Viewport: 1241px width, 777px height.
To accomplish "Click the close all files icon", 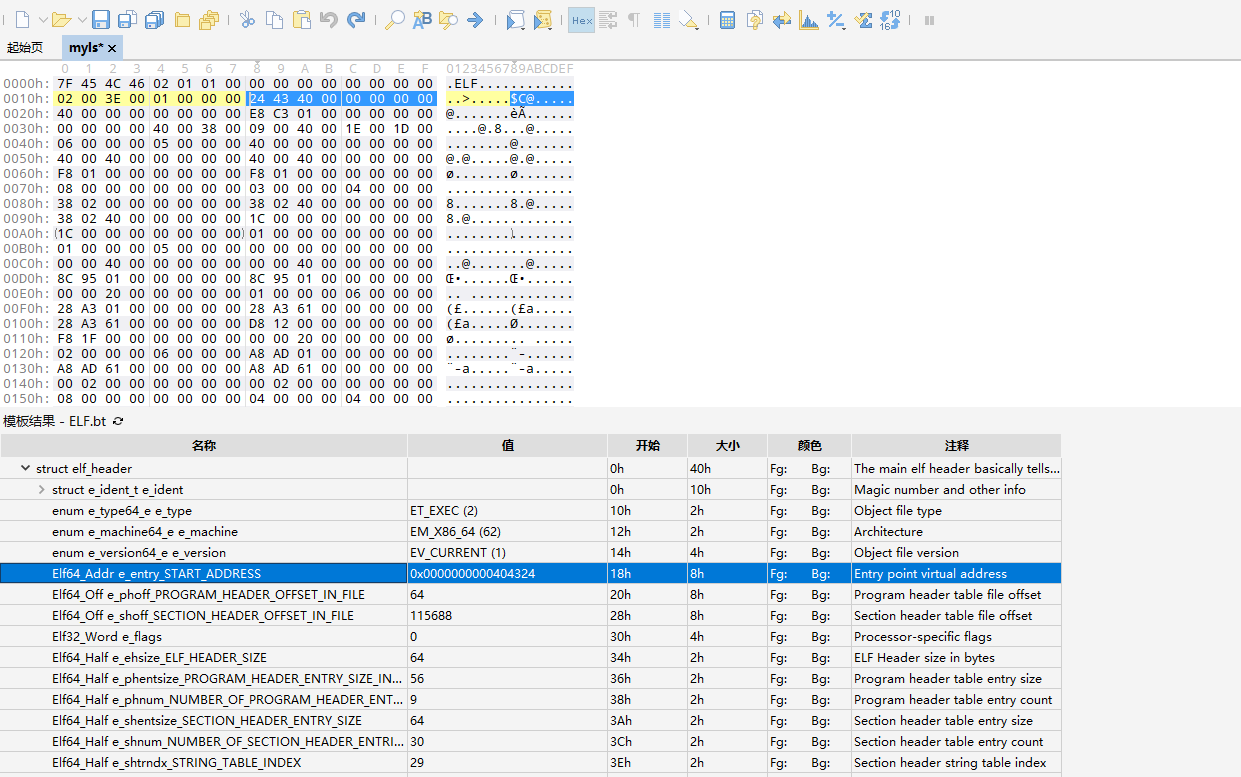I will tap(209, 20).
